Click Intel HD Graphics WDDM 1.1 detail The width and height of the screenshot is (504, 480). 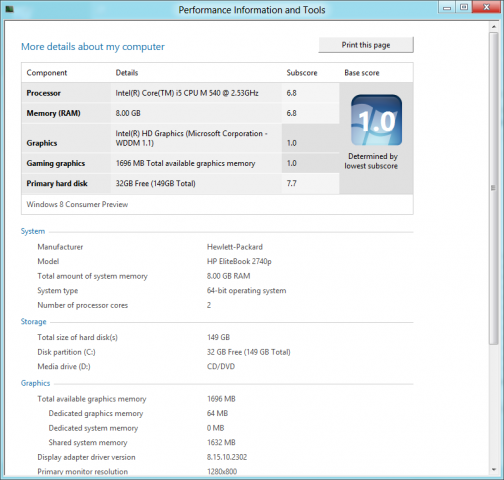[191, 138]
